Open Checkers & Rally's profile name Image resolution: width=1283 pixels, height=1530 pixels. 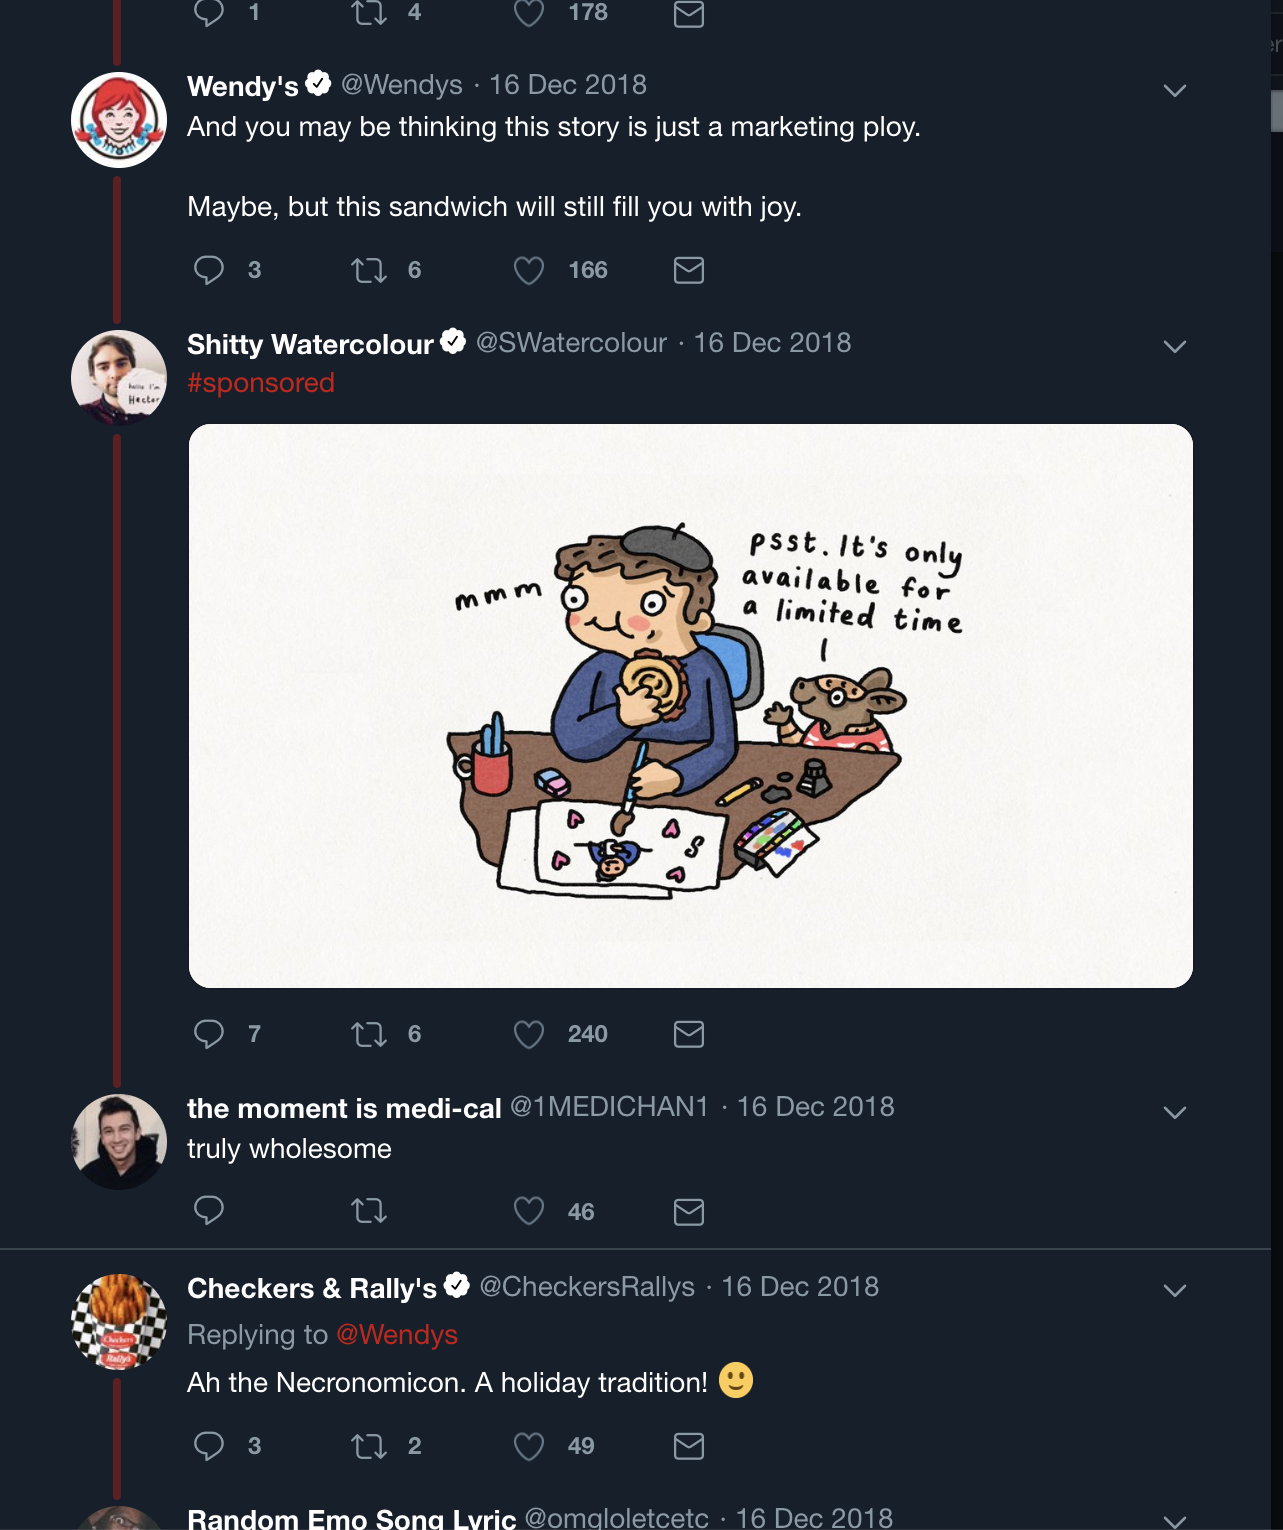[x=312, y=1288]
